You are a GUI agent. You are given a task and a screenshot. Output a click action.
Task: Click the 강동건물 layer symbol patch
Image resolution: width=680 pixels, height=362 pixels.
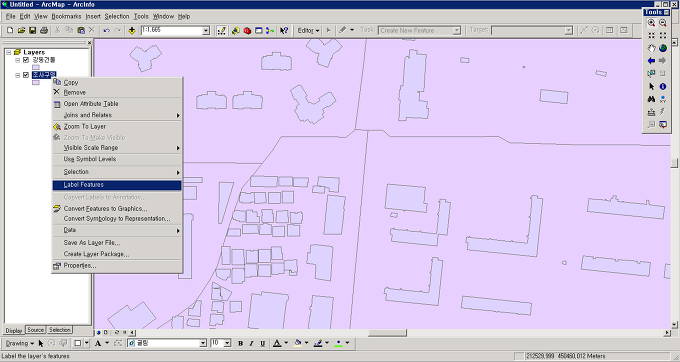(36, 67)
